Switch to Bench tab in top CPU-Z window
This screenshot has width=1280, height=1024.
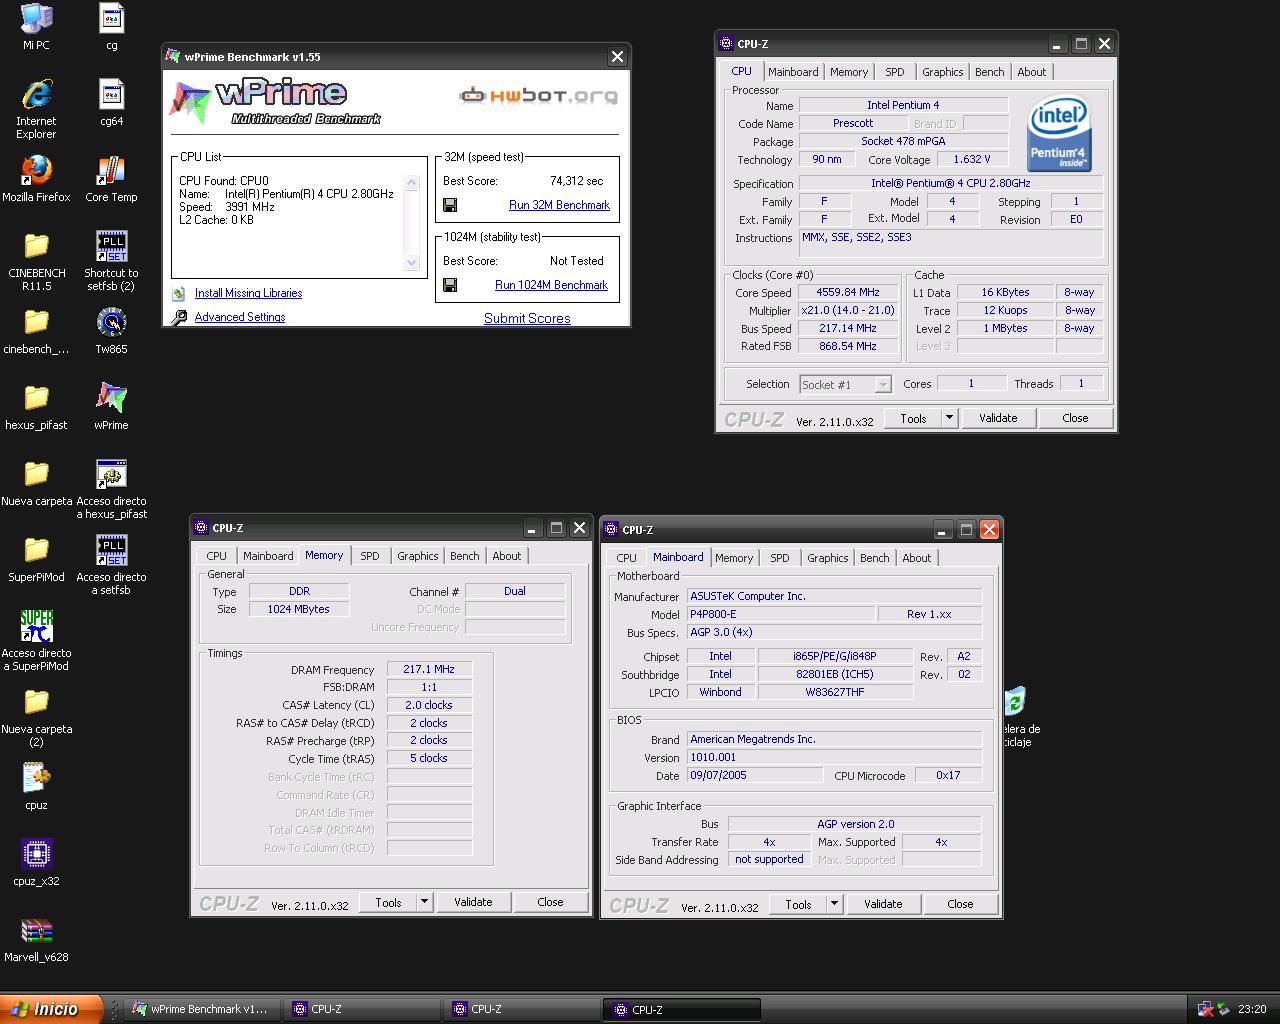point(989,72)
